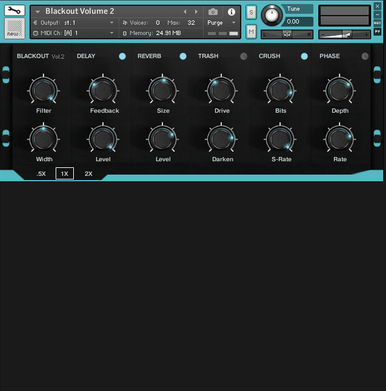Image resolution: width=386 pixels, height=391 pixels.
Task: Click the Tune knob
Action: click(x=272, y=15)
